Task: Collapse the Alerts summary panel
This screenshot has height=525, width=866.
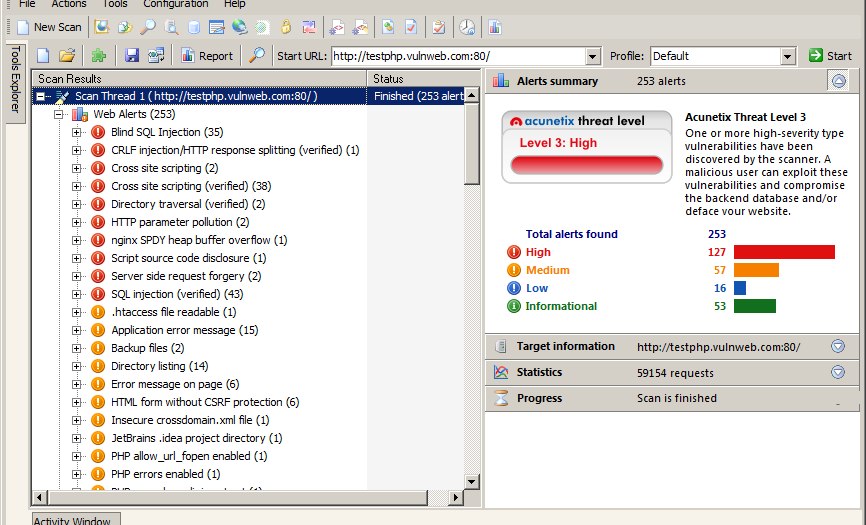Action: click(x=838, y=81)
